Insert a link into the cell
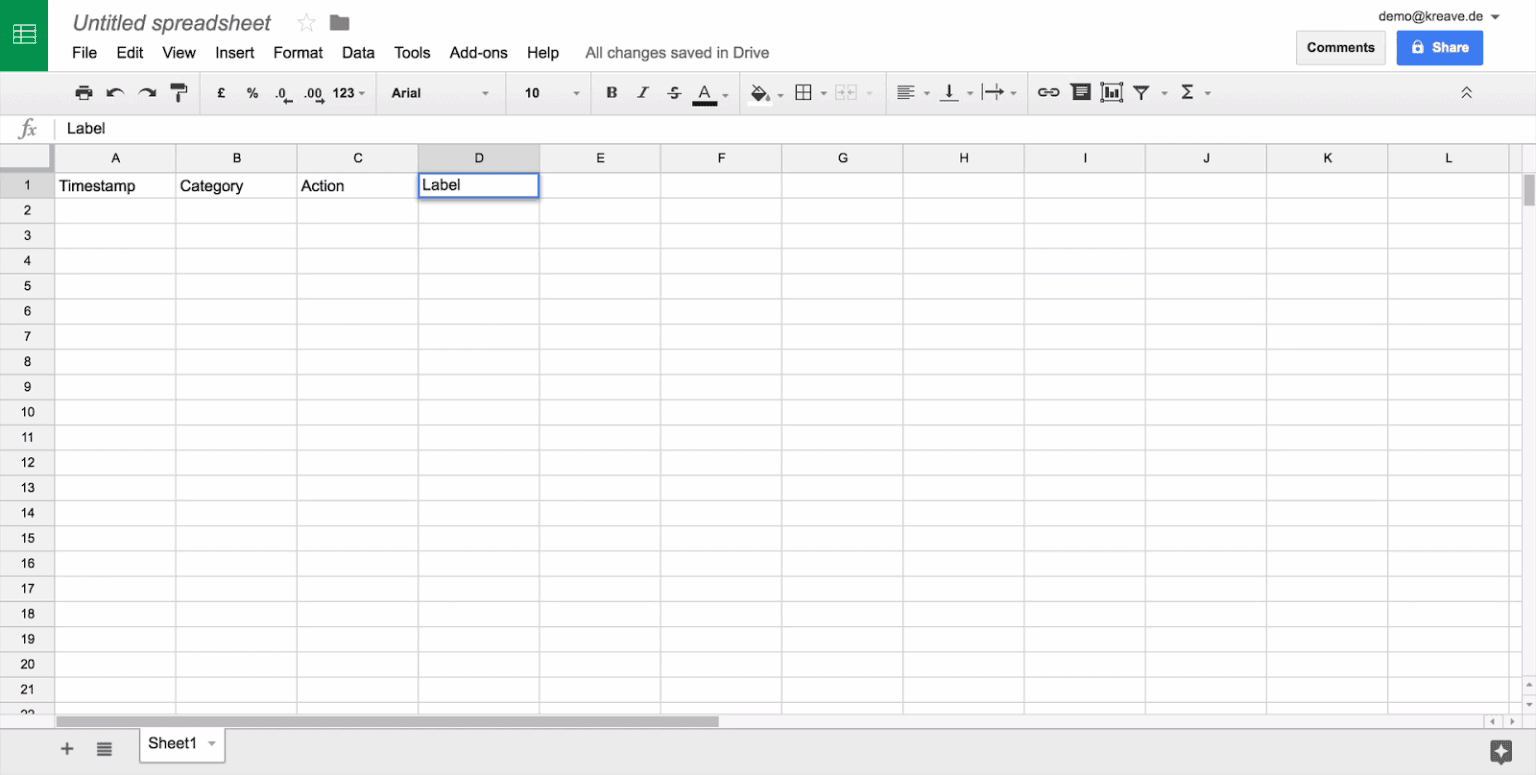1536x775 pixels. (x=1048, y=92)
